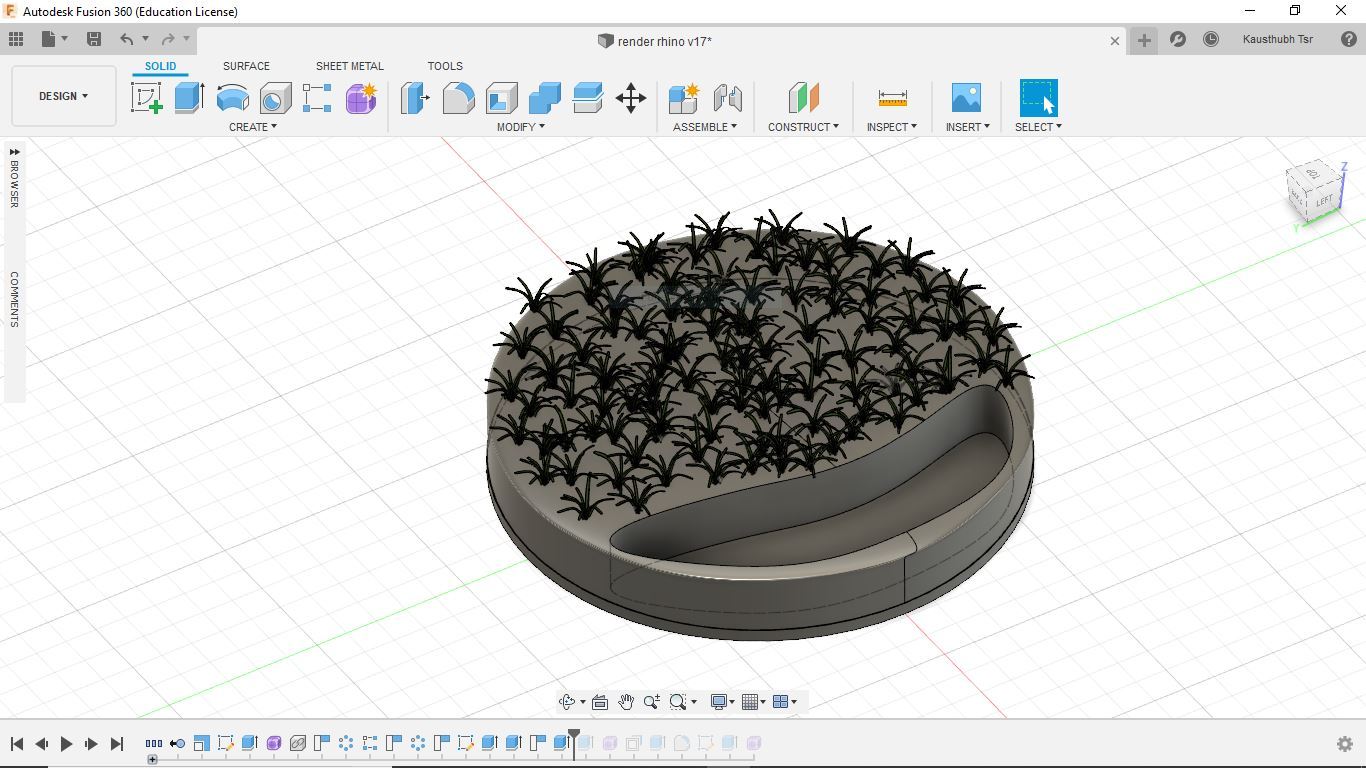
Task: Select the Extrude tool
Action: (x=189, y=98)
